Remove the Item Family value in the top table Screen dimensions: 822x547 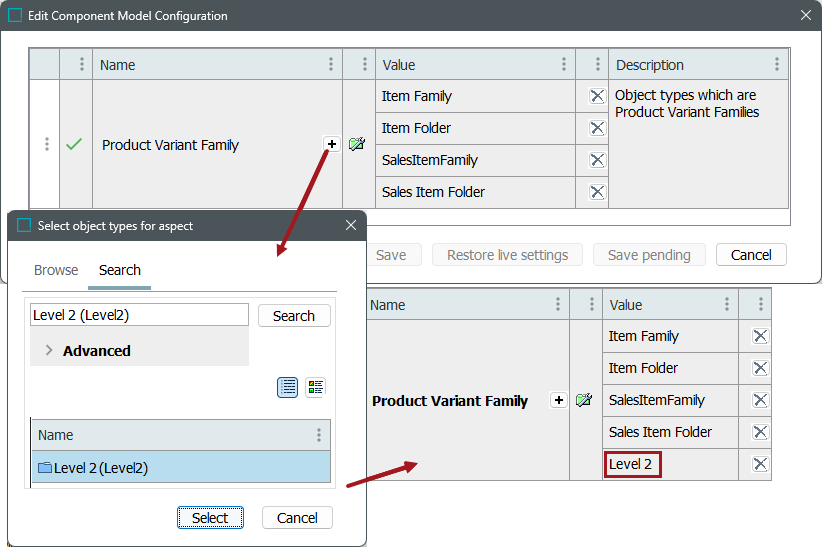pyautogui.click(x=597, y=96)
